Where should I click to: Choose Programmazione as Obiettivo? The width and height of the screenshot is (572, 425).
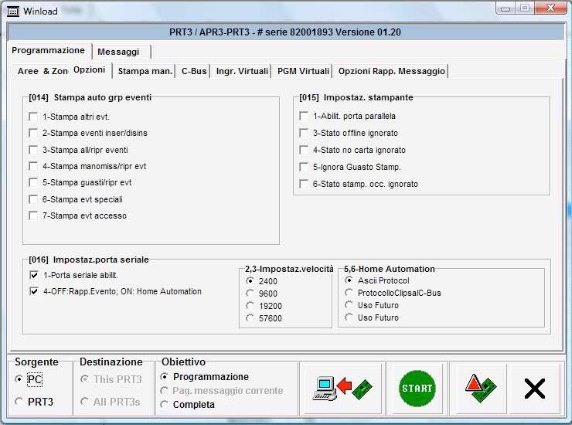pyautogui.click(x=165, y=376)
